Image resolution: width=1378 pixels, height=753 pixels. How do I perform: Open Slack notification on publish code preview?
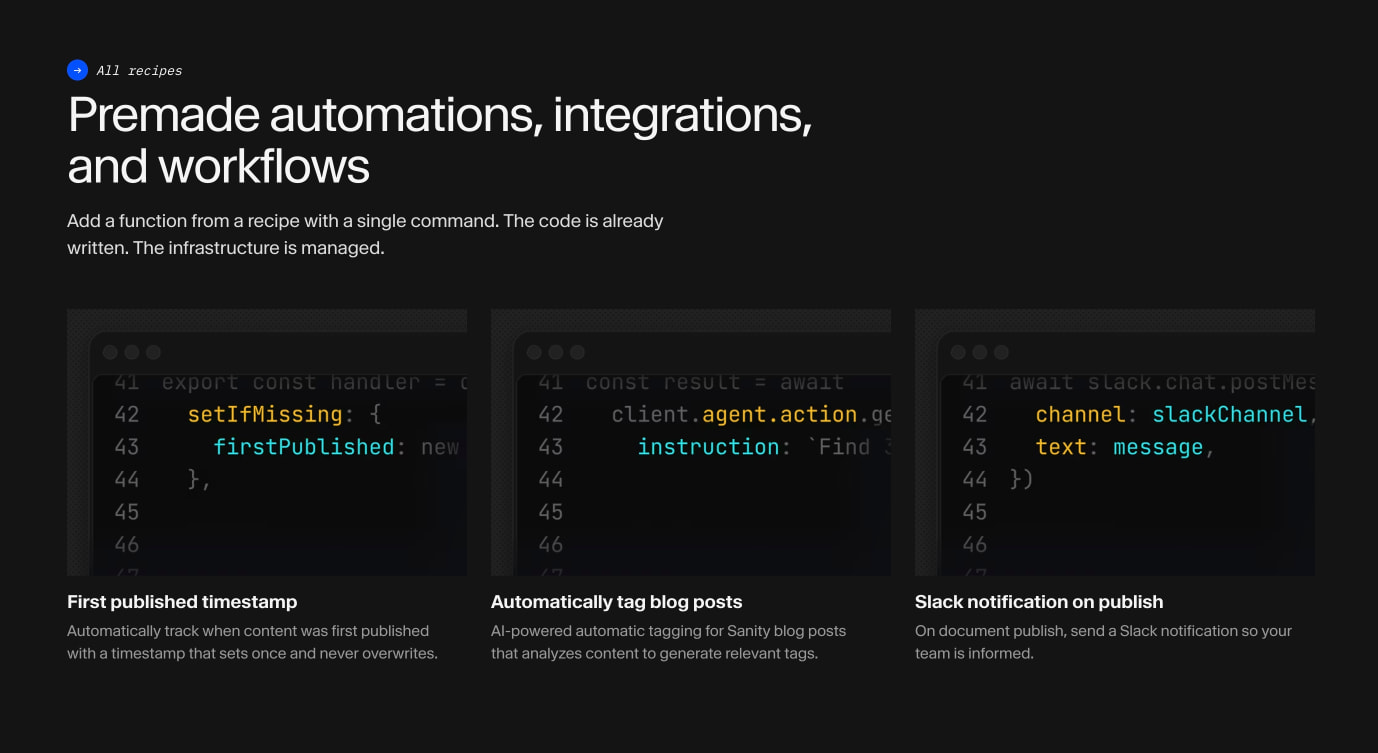tap(1115, 442)
